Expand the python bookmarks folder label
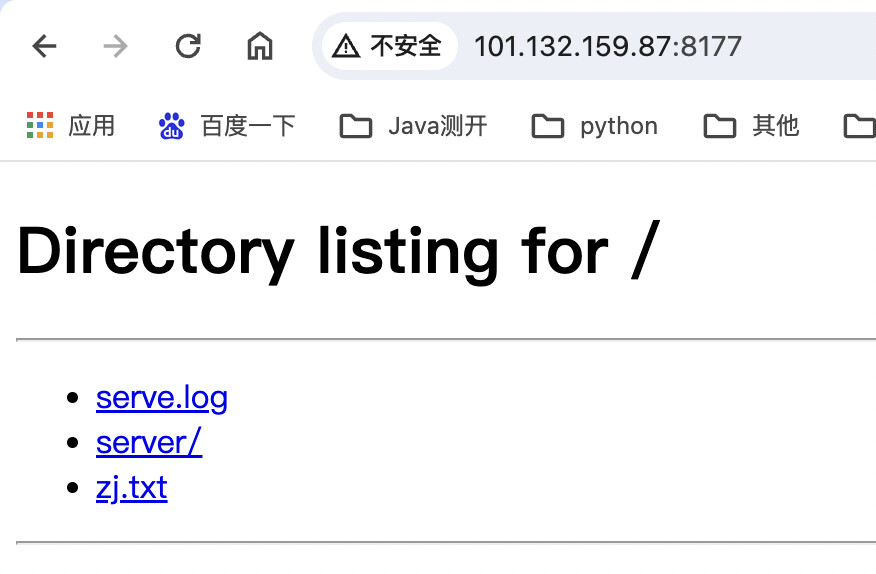The image size is (876, 574). (x=619, y=127)
